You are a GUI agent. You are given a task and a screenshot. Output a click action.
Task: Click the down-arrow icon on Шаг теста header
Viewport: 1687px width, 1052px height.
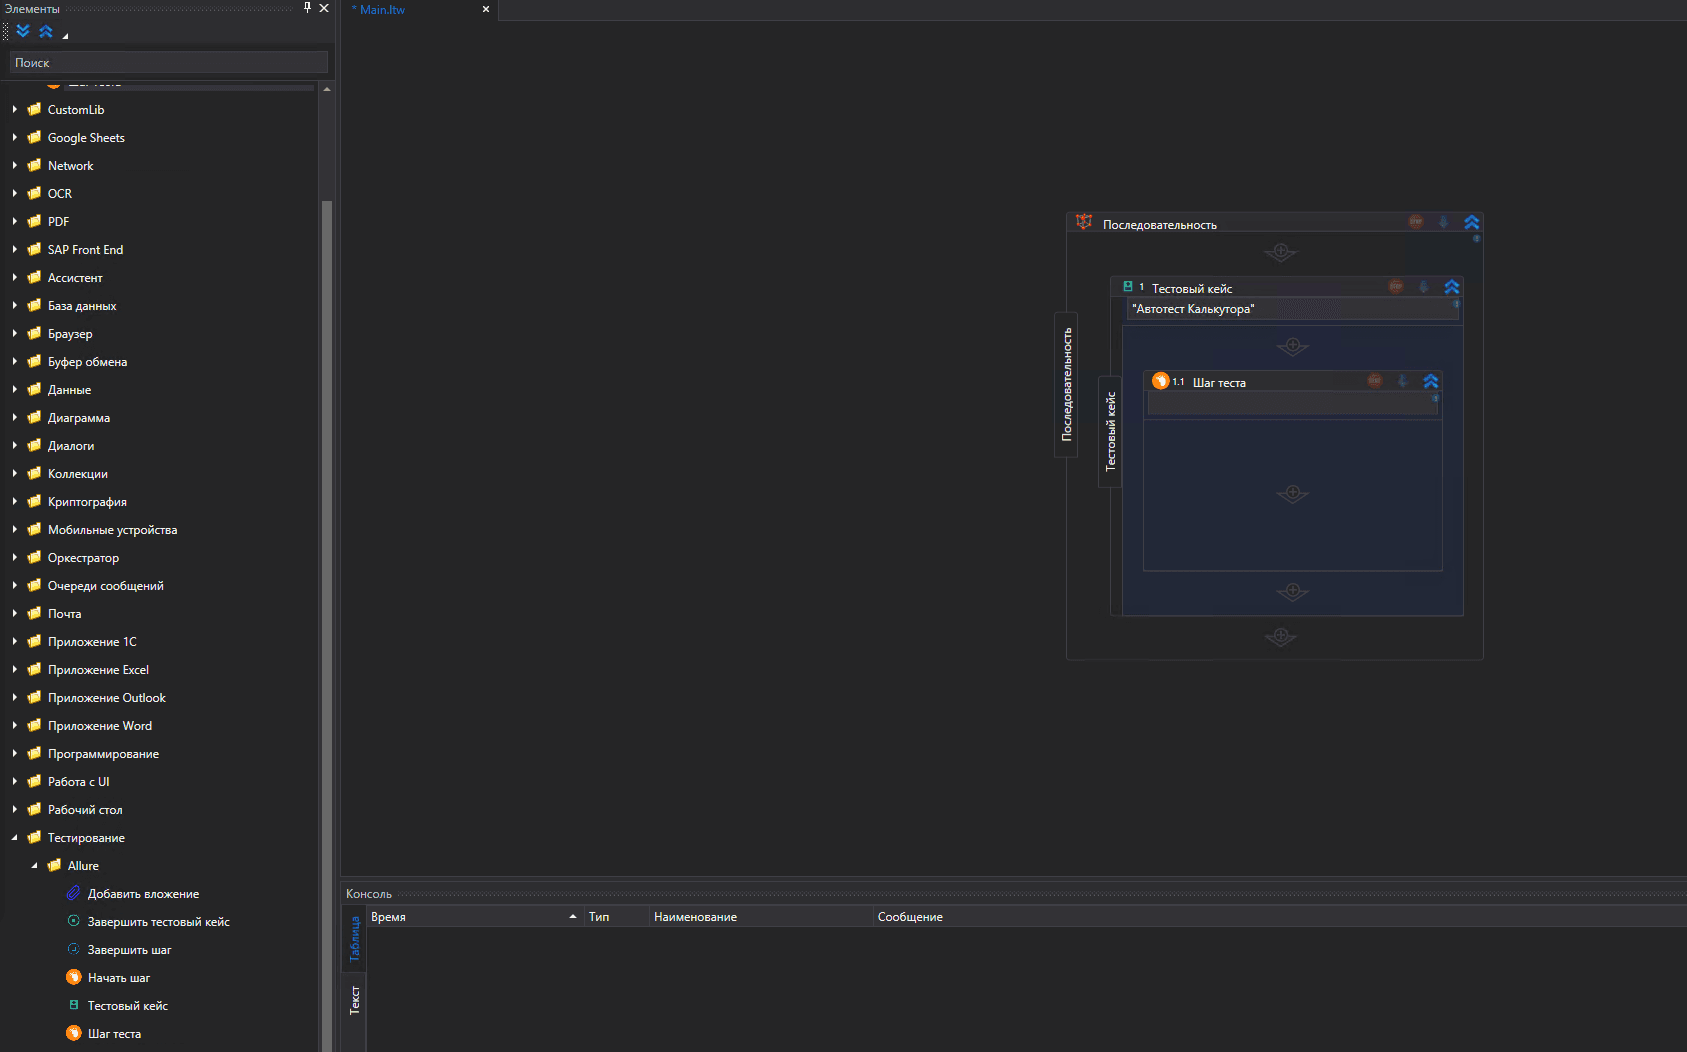(1402, 381)
